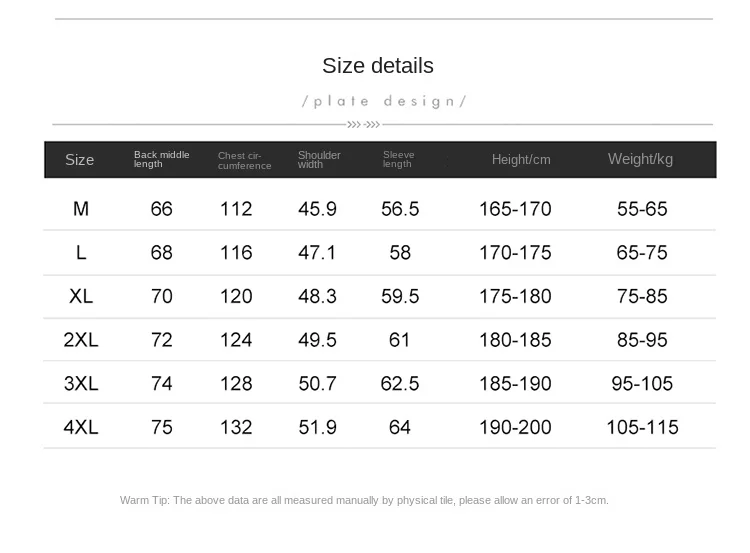Select the M size row label
The height and width of the screenshot is (553, 750).
pos(81,209)
